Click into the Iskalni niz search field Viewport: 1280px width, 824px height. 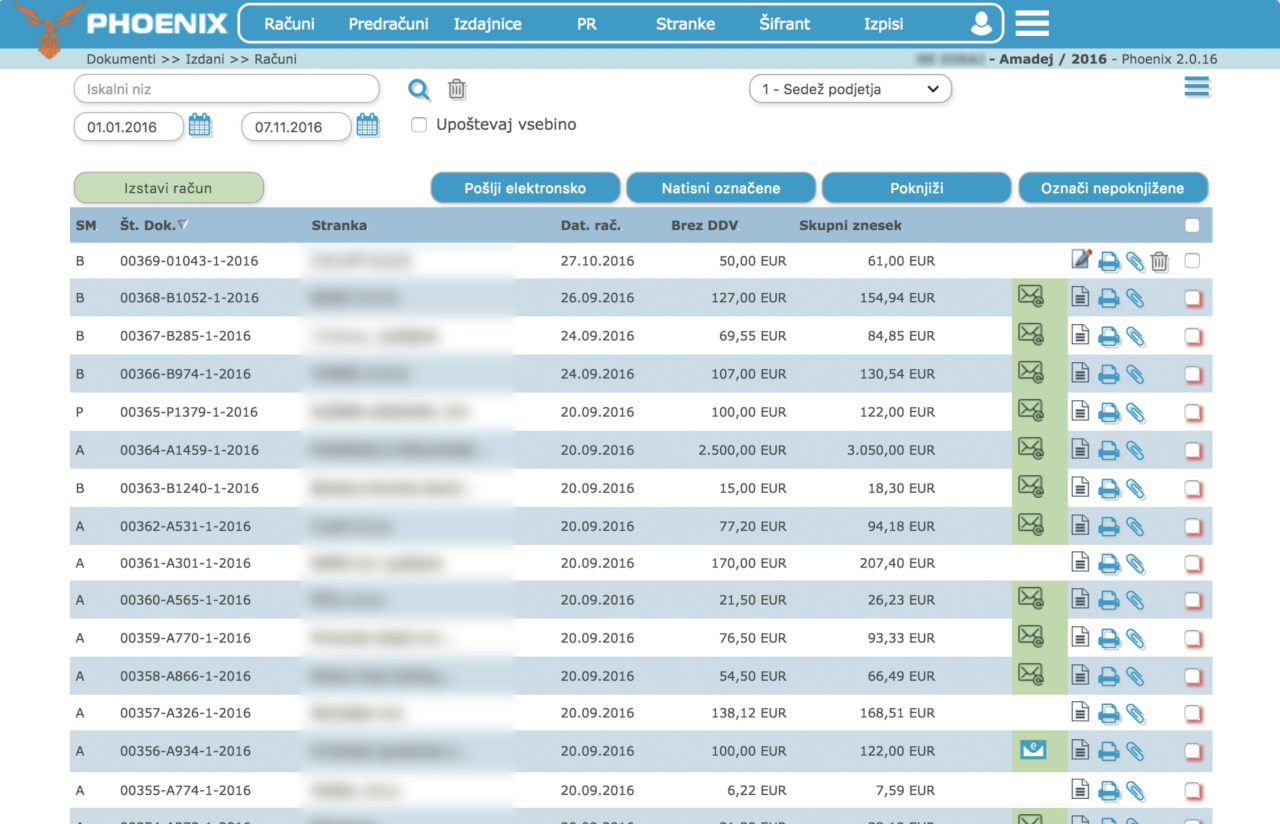[x=226, y=89]
